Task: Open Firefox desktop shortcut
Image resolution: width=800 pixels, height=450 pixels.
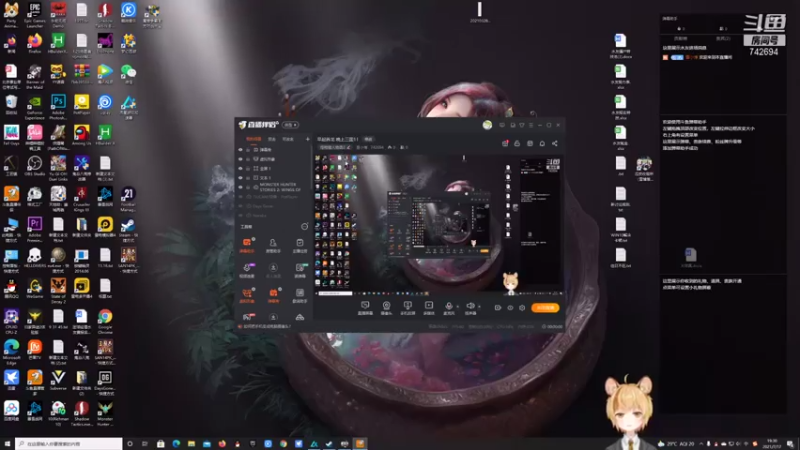Action: point(35,43)
